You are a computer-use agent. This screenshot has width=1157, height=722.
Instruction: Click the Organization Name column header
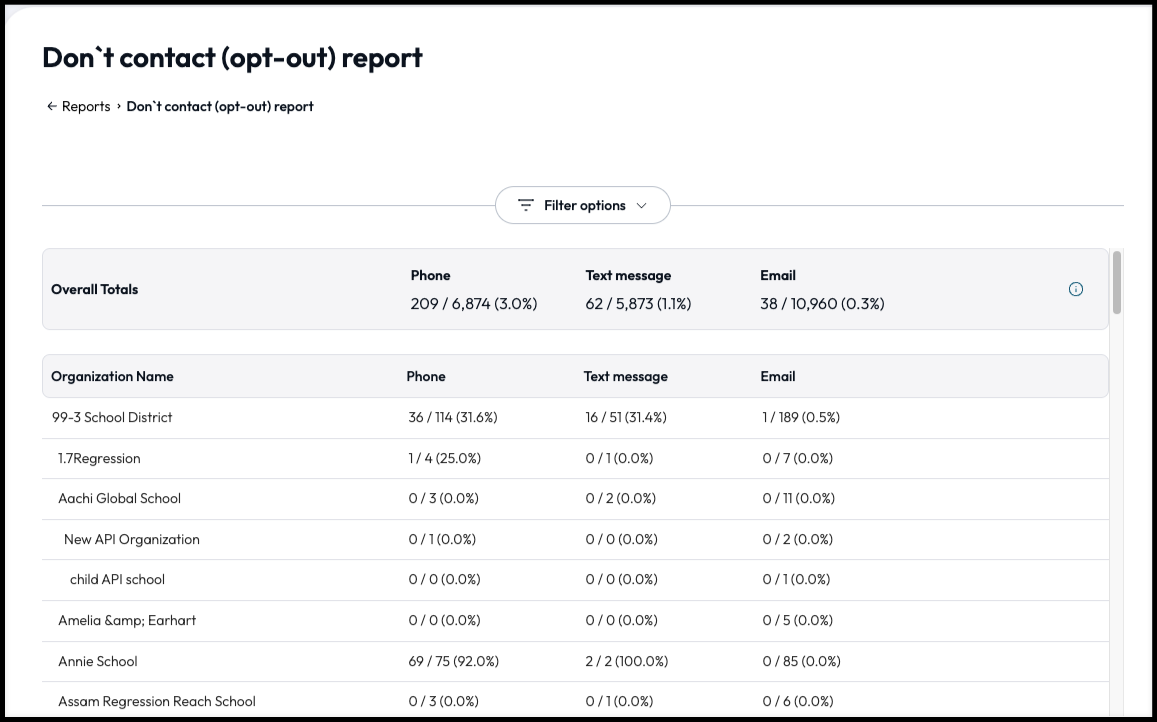pos(112,376)
